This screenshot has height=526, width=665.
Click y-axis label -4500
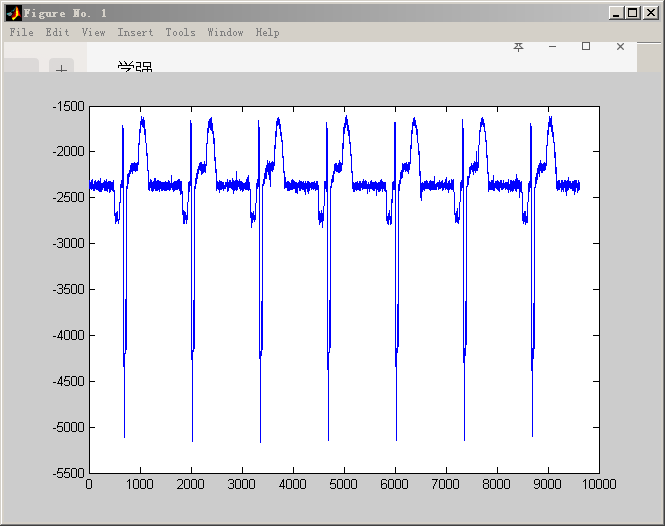[69, 381]
